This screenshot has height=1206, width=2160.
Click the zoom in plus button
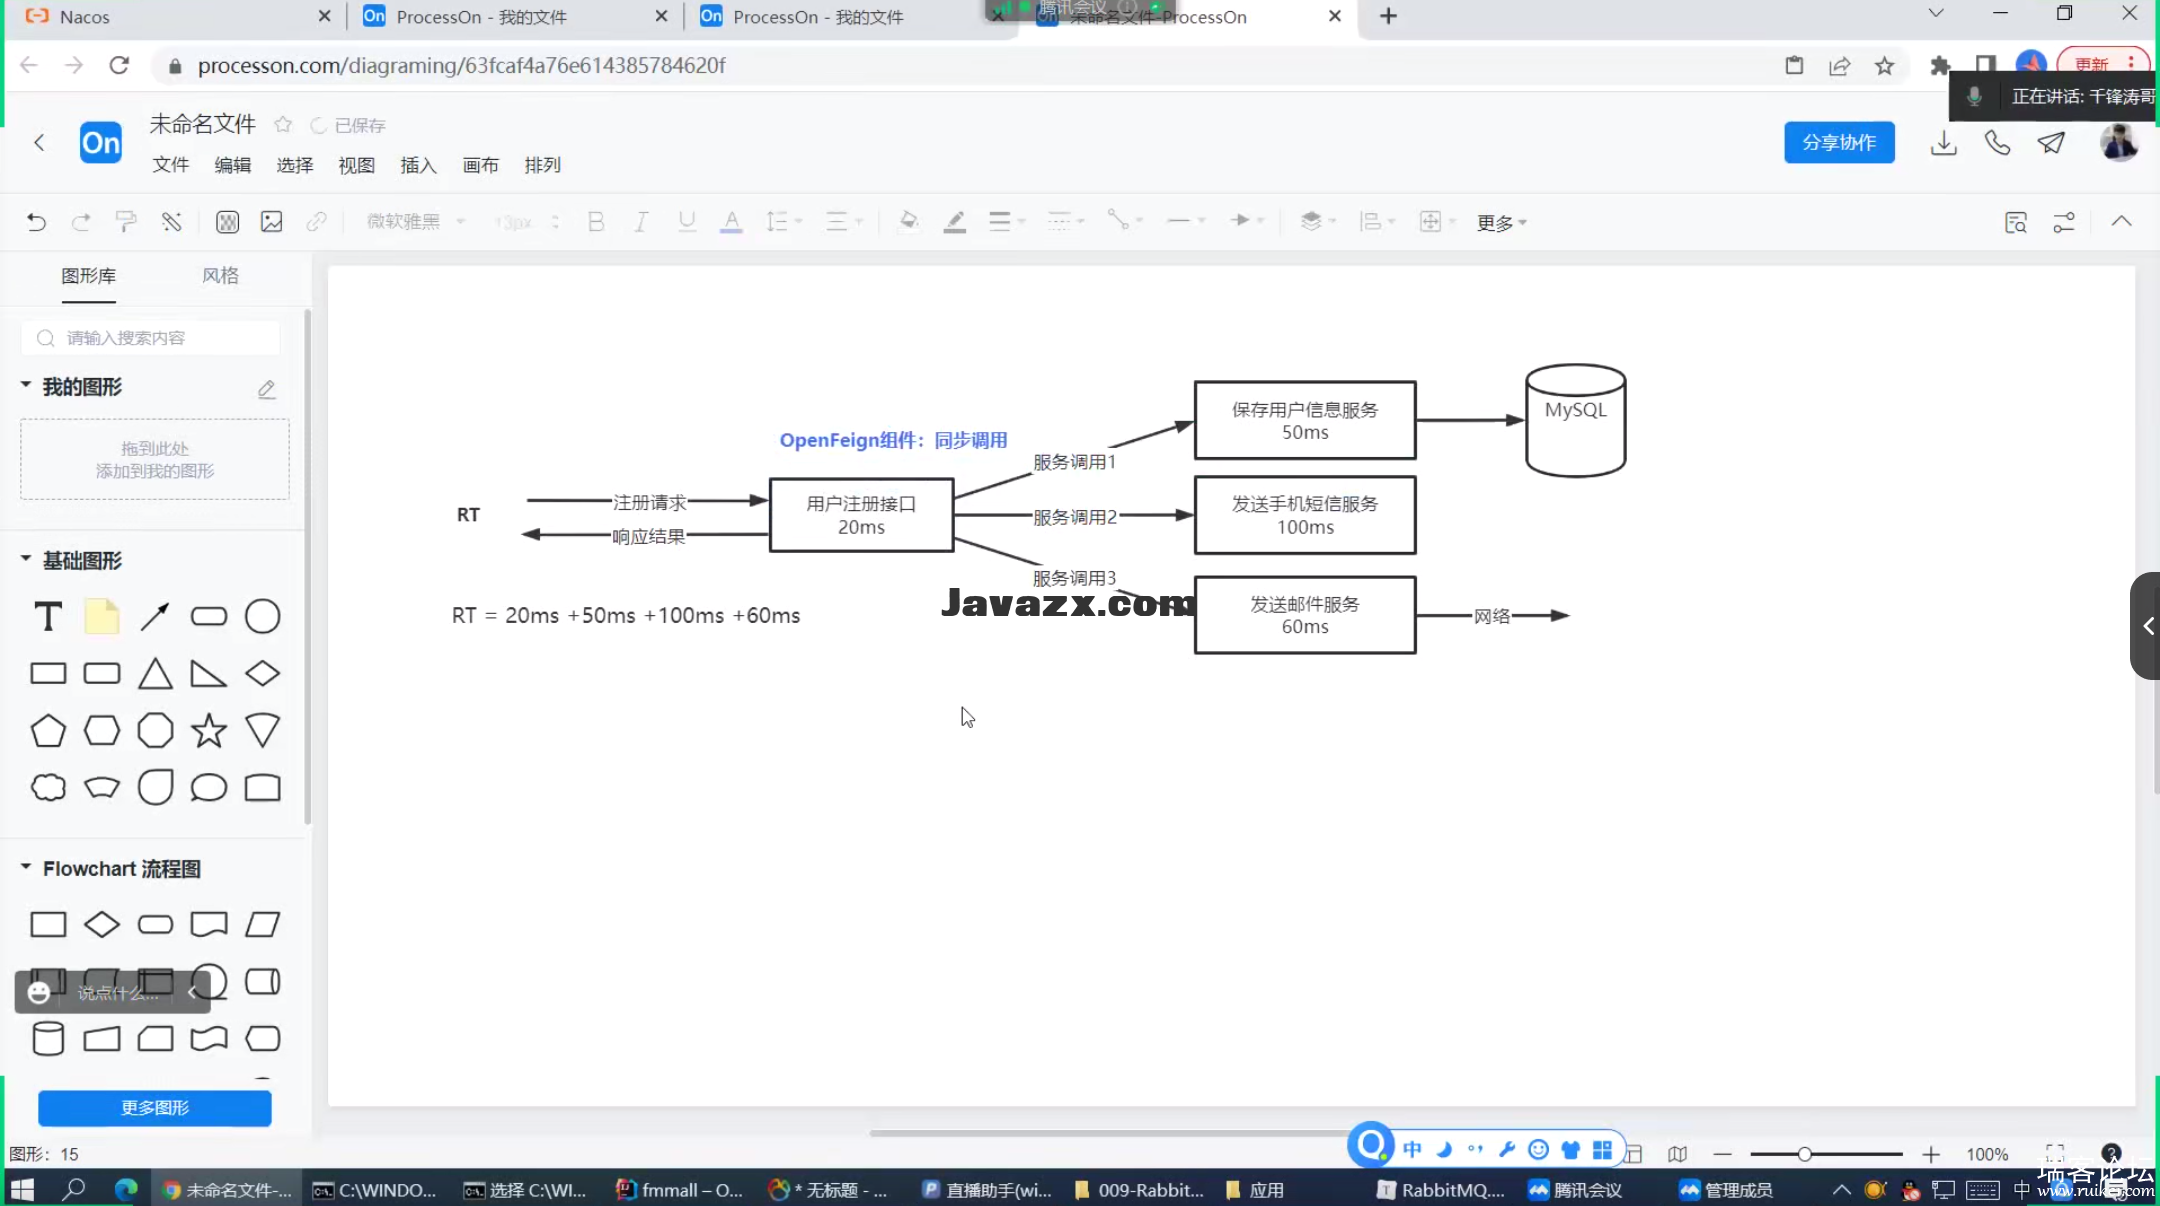coord(1931,1154)
